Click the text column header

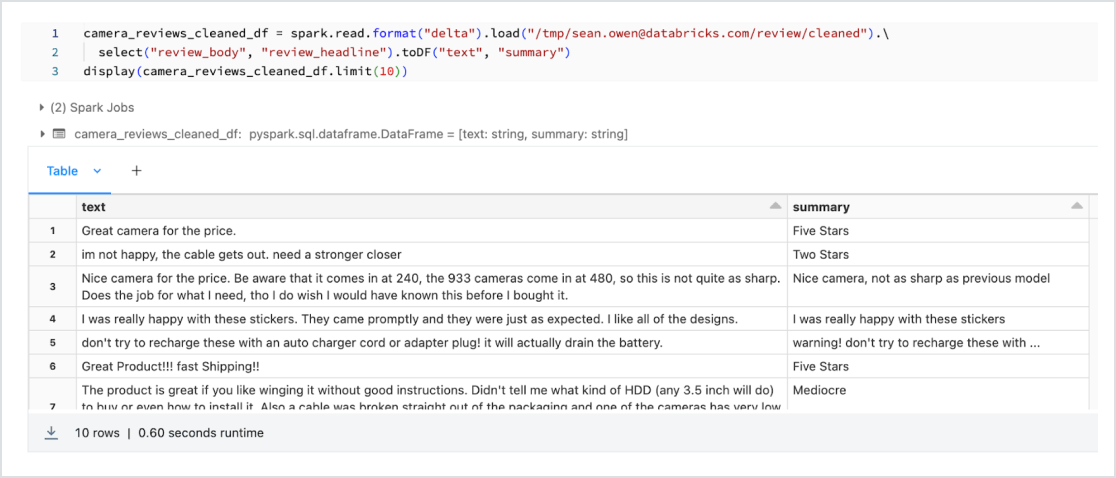click(94, 207)
